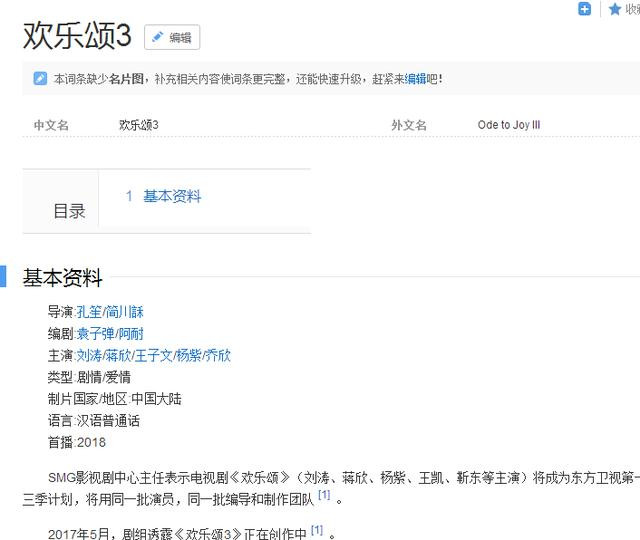Open actress 杨紫 link
This screenshot has width=640, height=540.
[x=189, y=355]
